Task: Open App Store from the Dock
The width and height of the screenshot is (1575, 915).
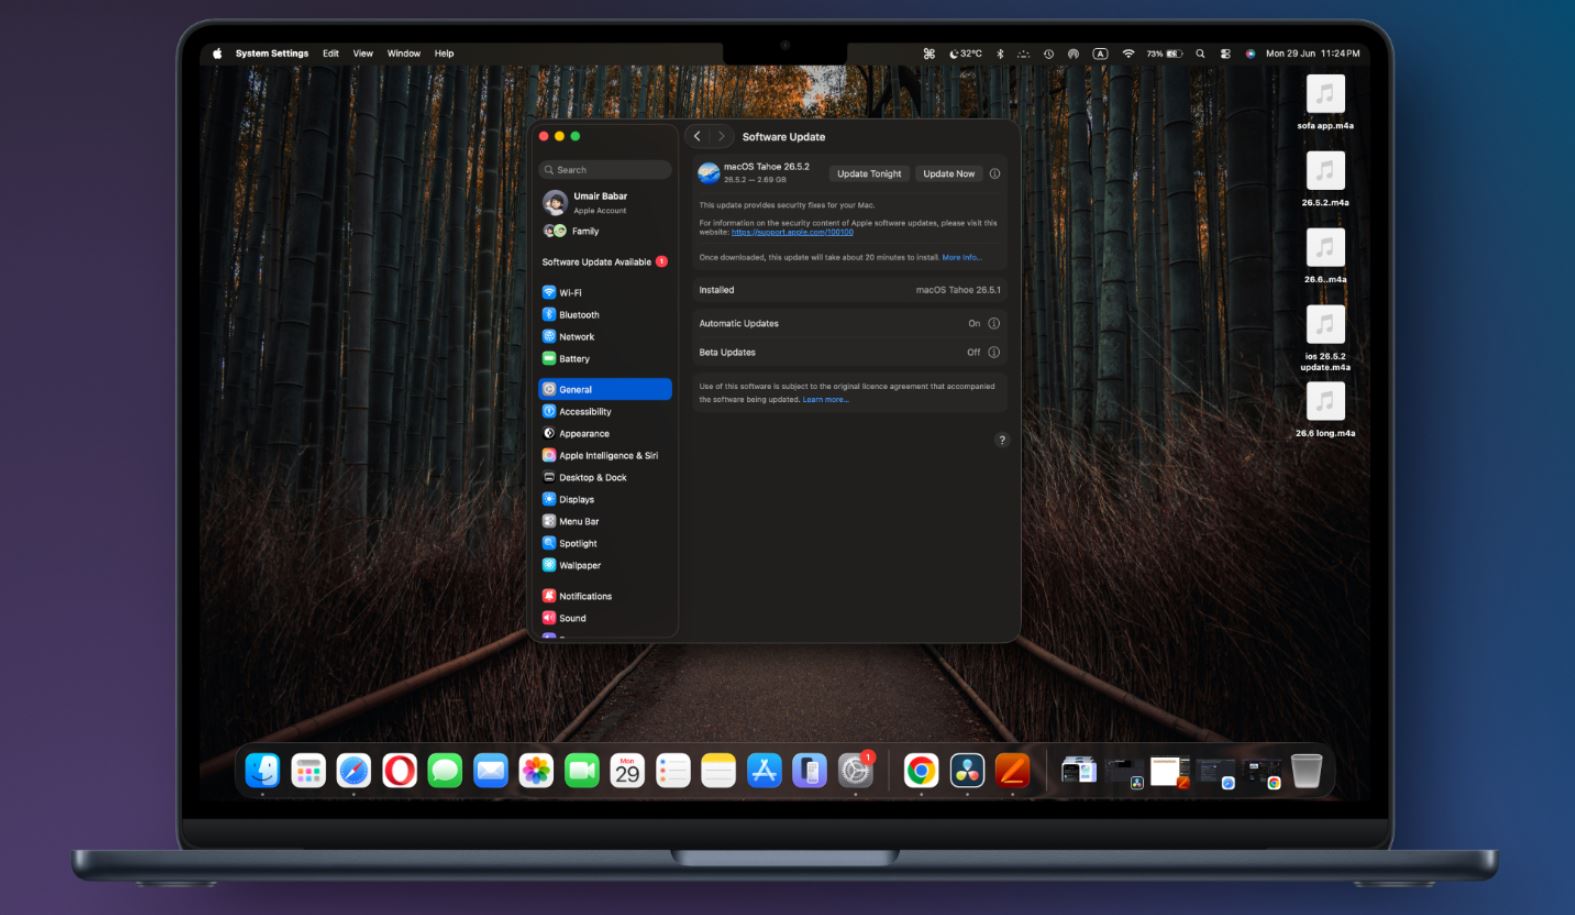Action: 764,770
